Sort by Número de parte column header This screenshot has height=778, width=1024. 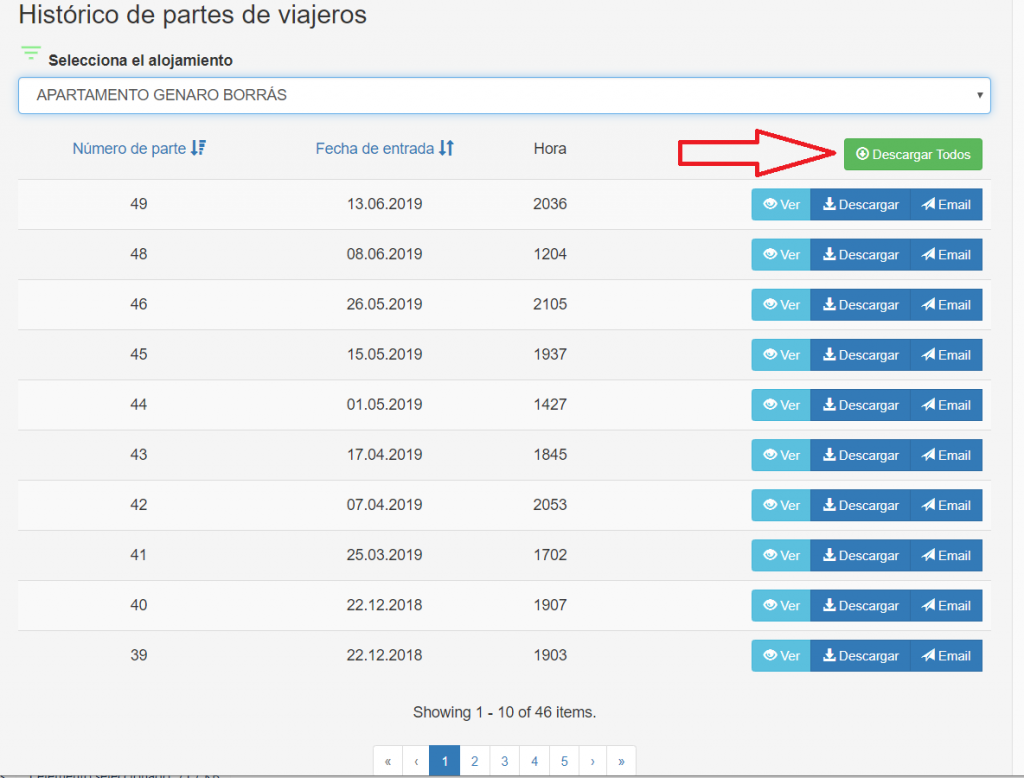click(129, 148)
